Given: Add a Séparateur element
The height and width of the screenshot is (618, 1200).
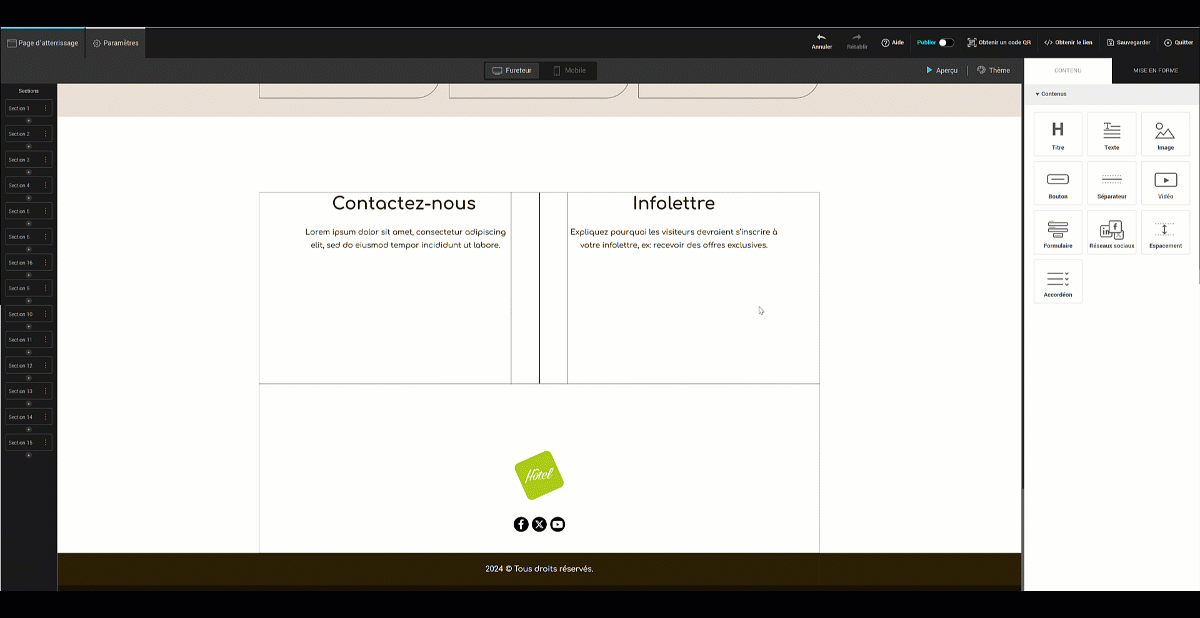Looking at the screenshot, I should coord(1112,183).
